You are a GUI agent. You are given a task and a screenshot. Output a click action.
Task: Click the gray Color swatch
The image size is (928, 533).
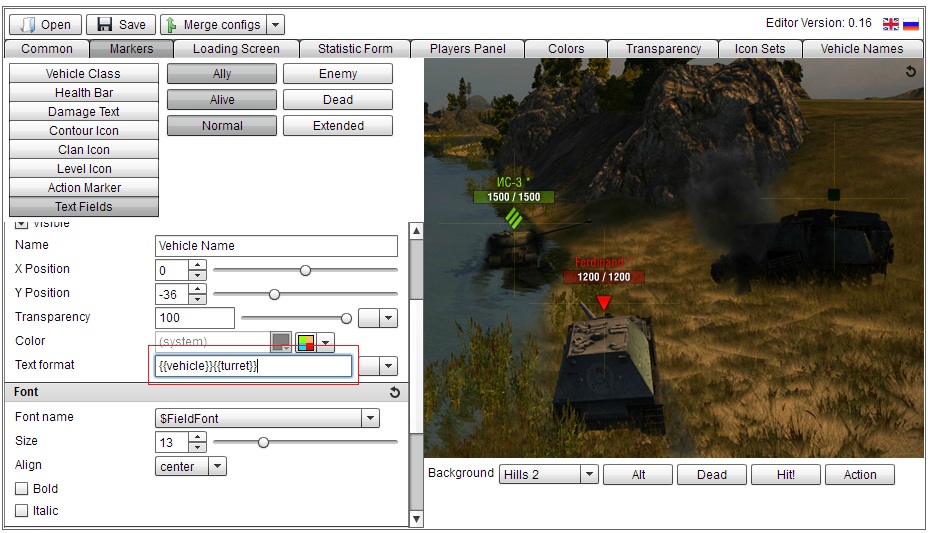pyautogui.click(x=281, y=341)
